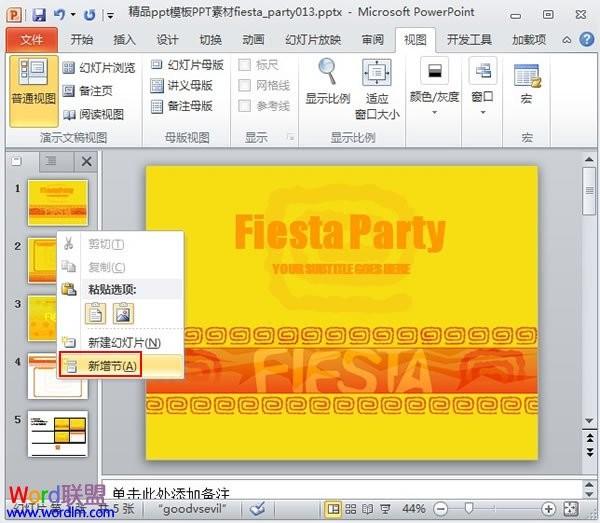
Task: Select slide 1 thumbnail
Action: coord(58,203)
